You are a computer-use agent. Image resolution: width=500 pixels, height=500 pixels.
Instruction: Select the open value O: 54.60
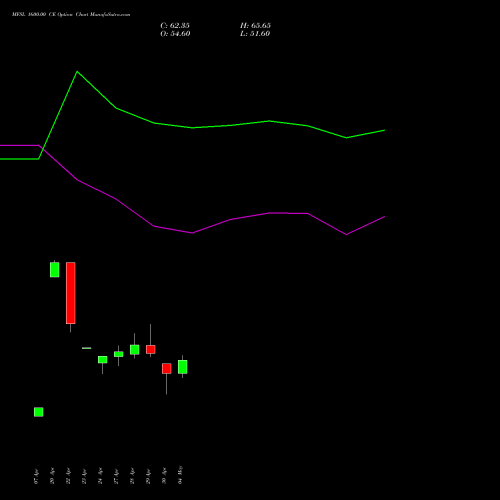click(x=175, y=34)
